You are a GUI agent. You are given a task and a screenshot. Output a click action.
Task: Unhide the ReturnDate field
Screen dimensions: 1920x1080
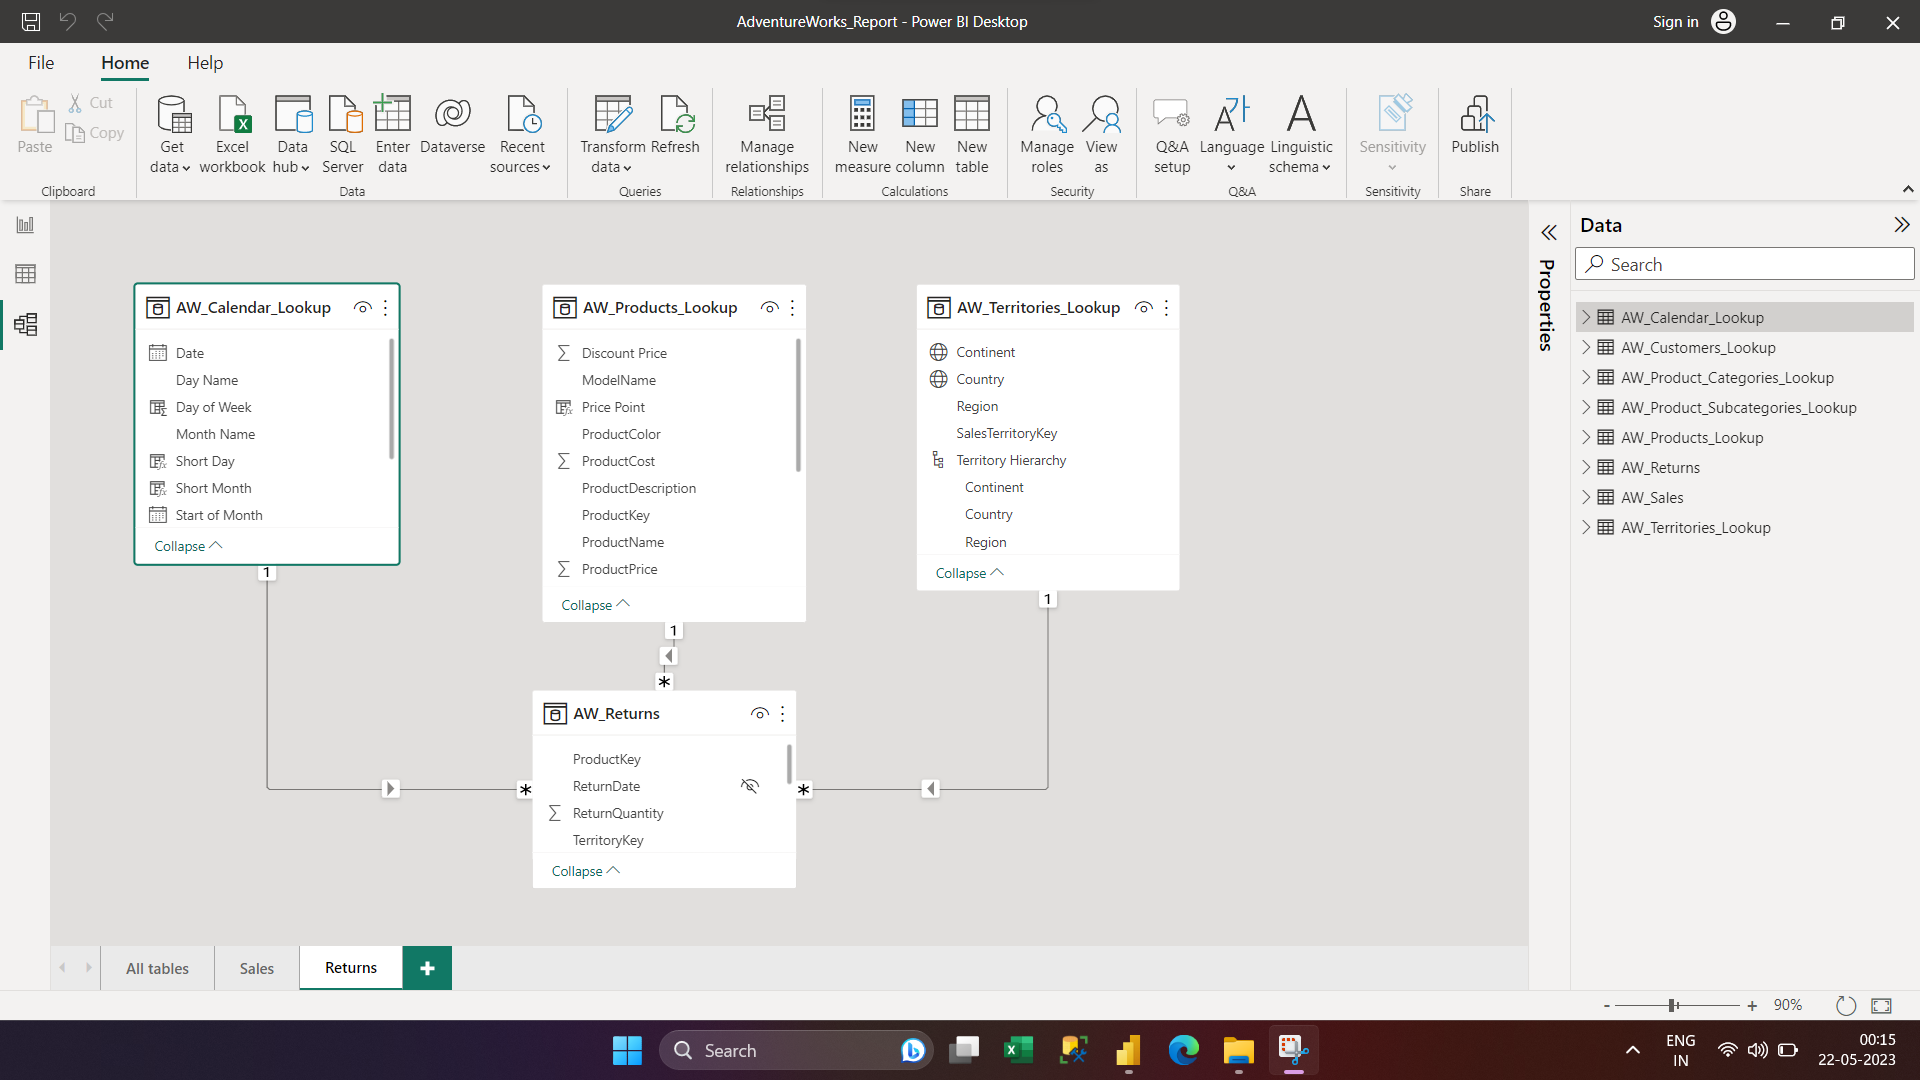750,786
